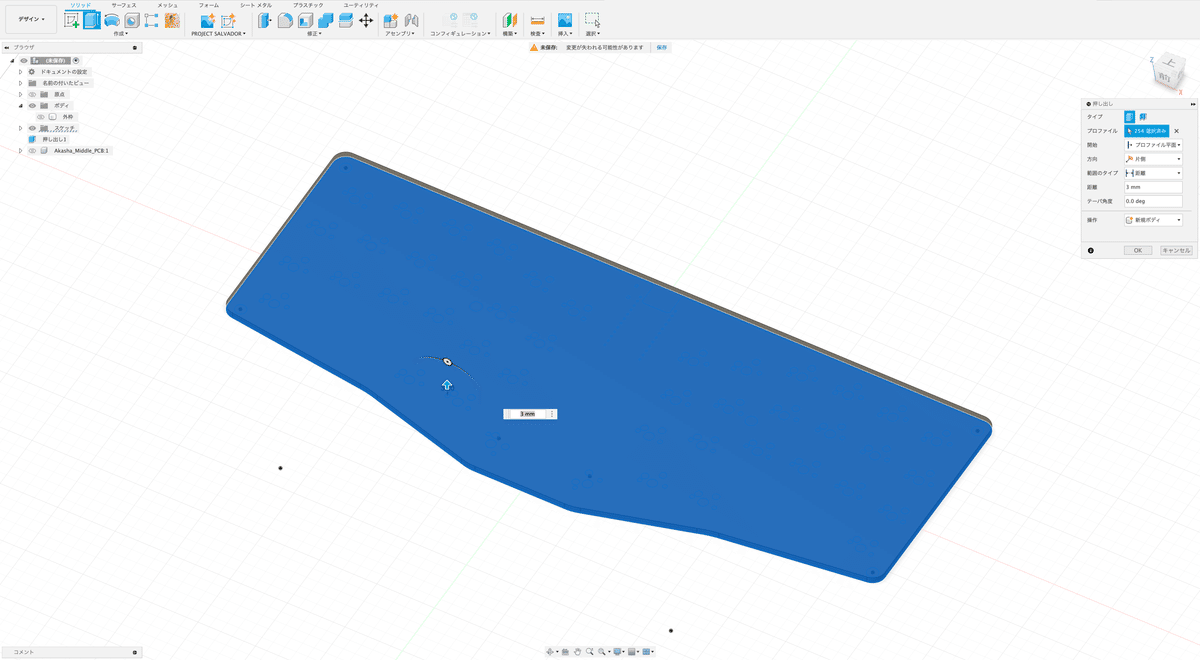1200x660 pixels.
Task: Select the New Component assembly icon
Action: pyautogui.click(x=391, y=20)
